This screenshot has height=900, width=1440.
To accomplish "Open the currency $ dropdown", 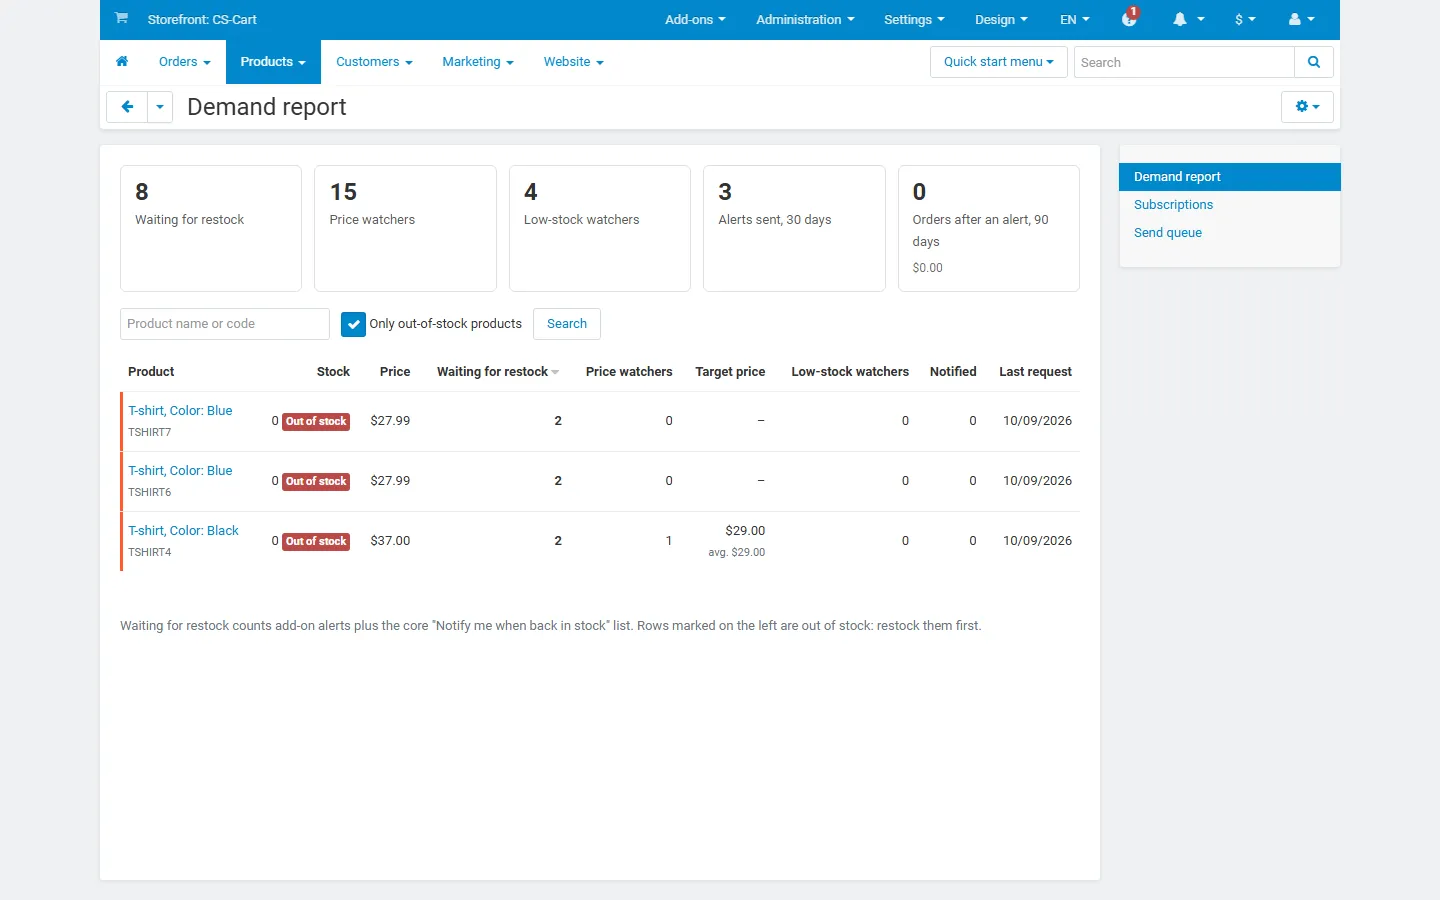I will click(1245, 20).
